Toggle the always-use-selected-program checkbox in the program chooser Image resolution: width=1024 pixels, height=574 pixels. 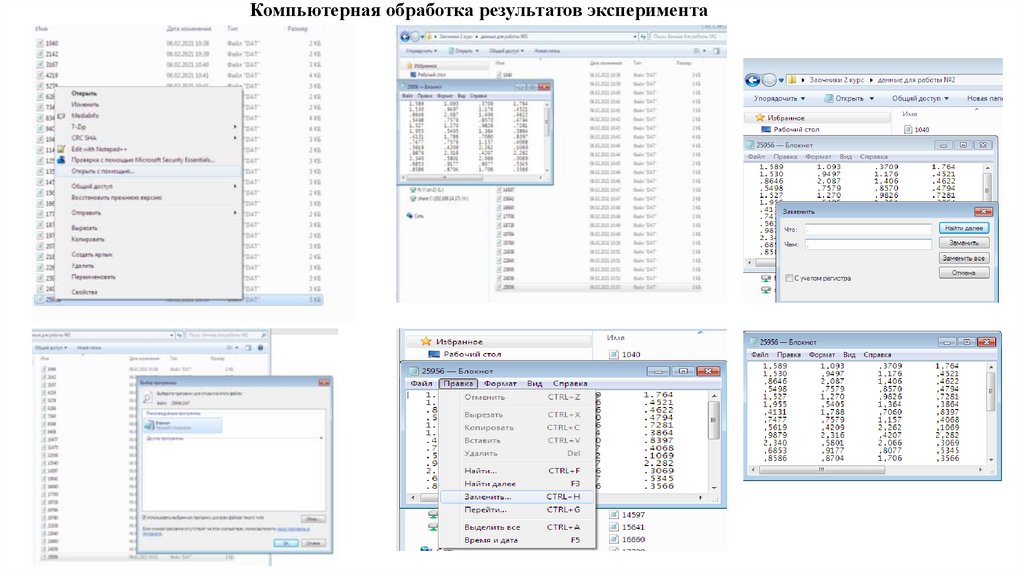145,517
